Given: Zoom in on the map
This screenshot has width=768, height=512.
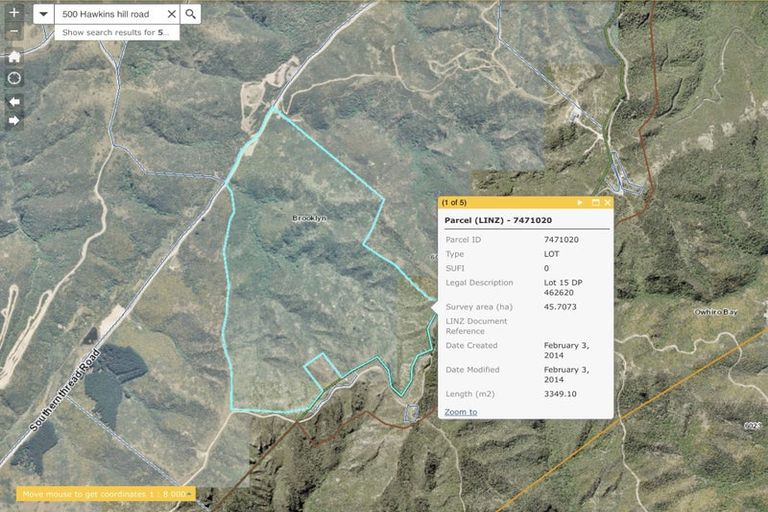Looking at the screenshot, I should [14, 13].
